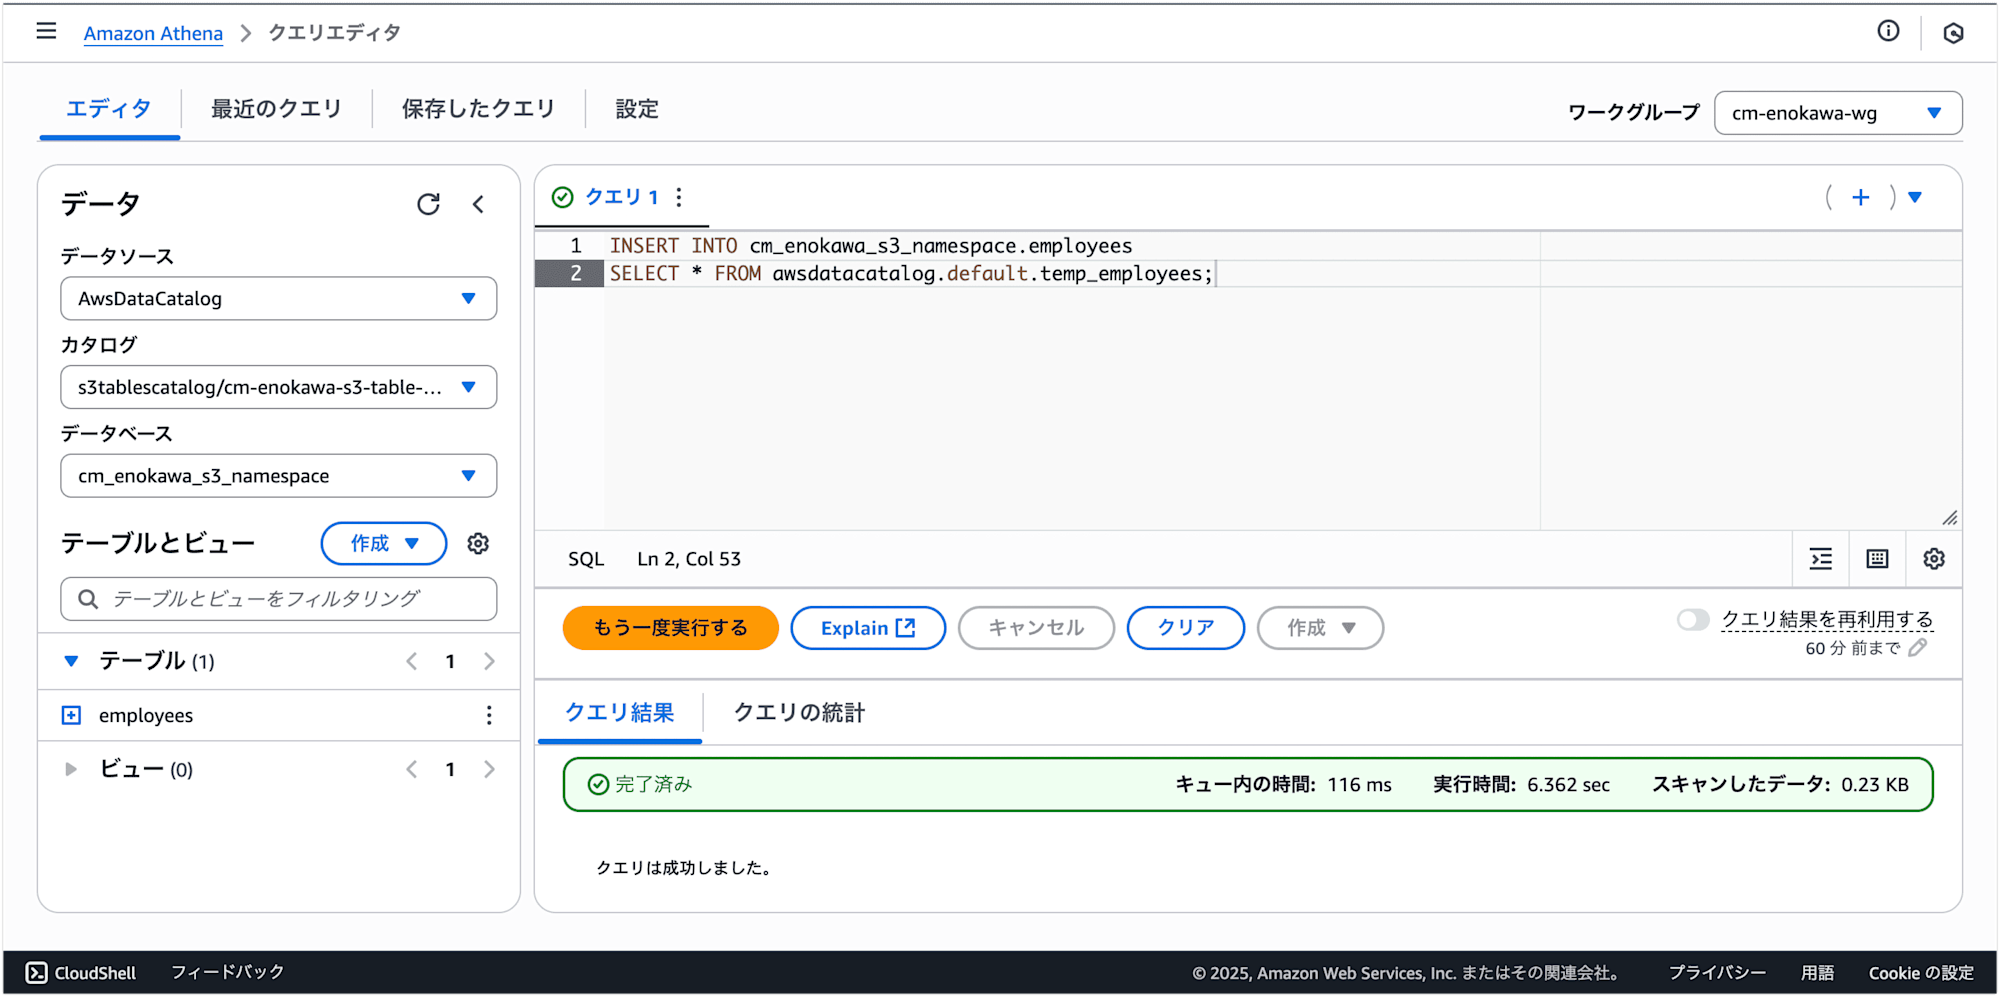Open the hamburger navigation menu

tap(46, 31)
